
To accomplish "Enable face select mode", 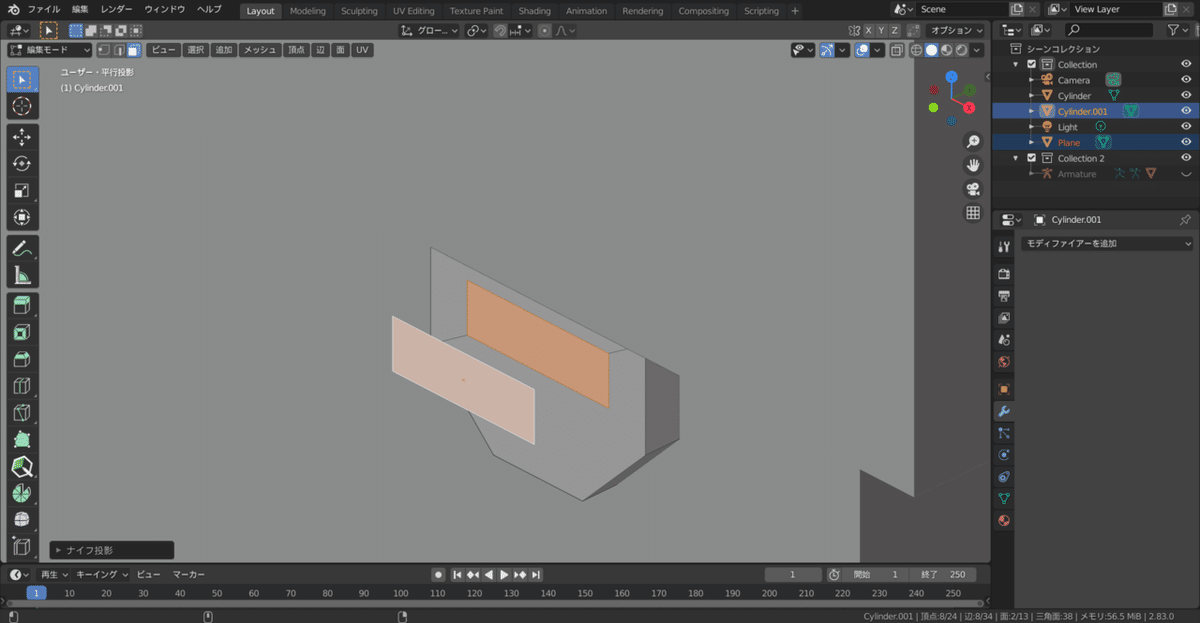I will tap(133, 50).
